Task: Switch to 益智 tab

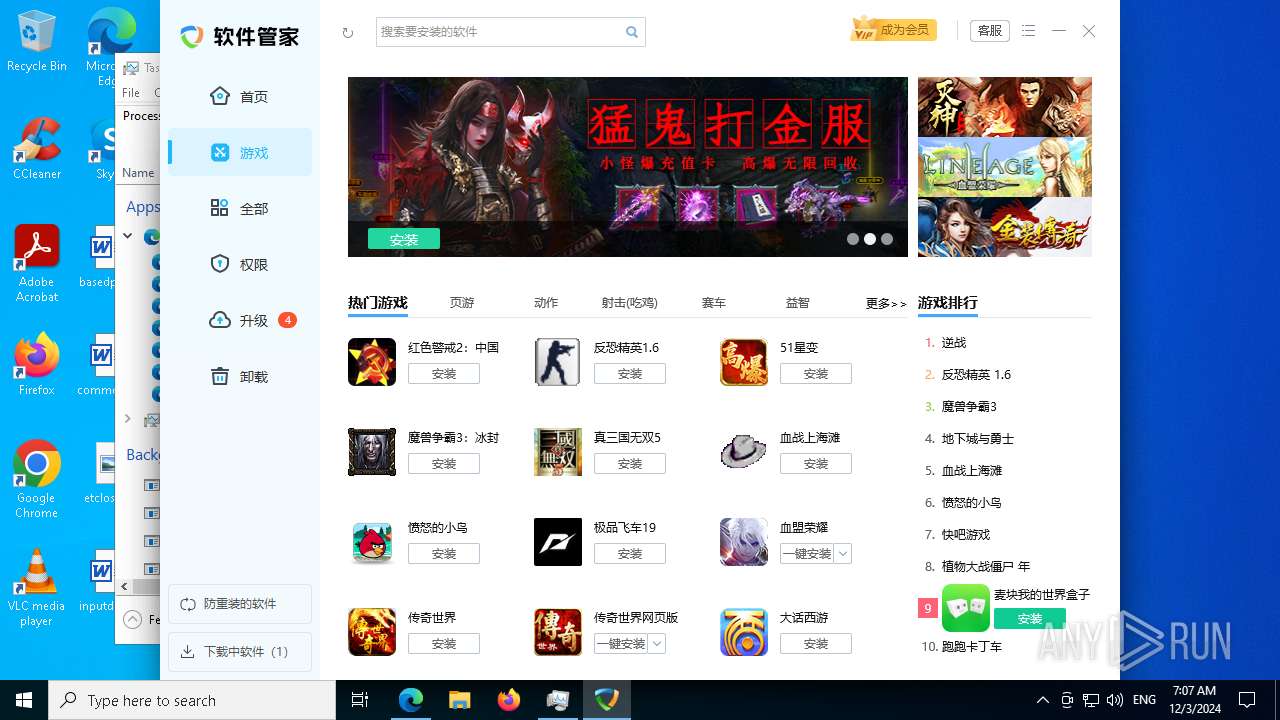Action: [798, 303]
